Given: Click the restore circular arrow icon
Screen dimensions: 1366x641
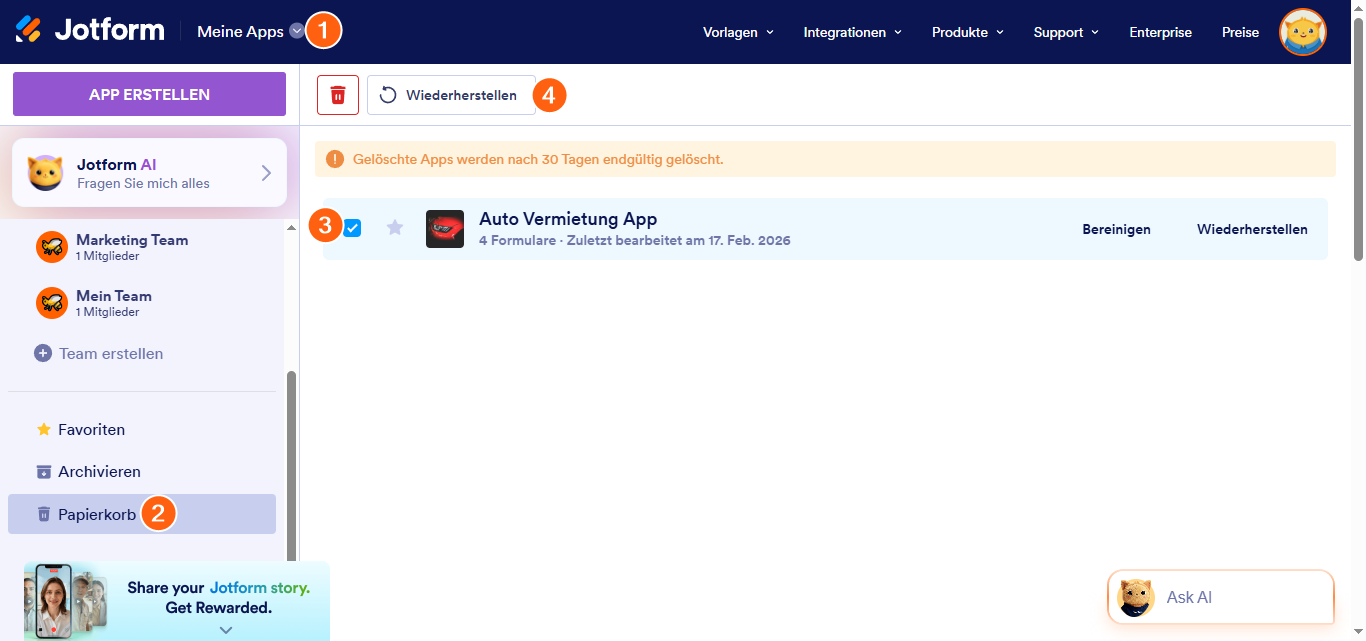Looking at the screenshot, I should [x=388, y=95].
